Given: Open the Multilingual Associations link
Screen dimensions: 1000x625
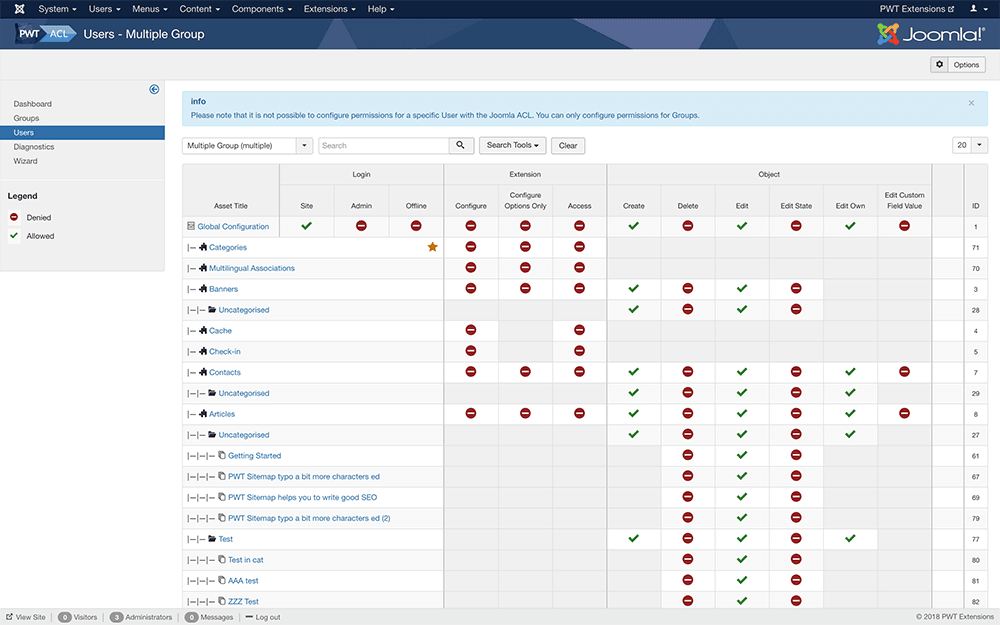Looking at the screenshot, I should point(252,268).
